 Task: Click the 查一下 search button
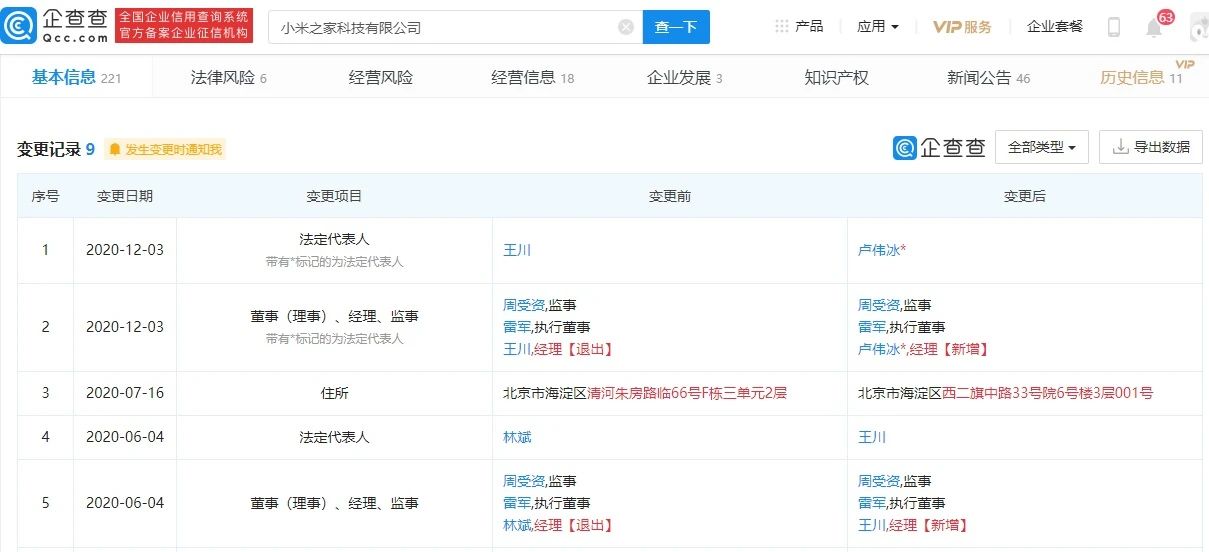(x=676, y=27)
